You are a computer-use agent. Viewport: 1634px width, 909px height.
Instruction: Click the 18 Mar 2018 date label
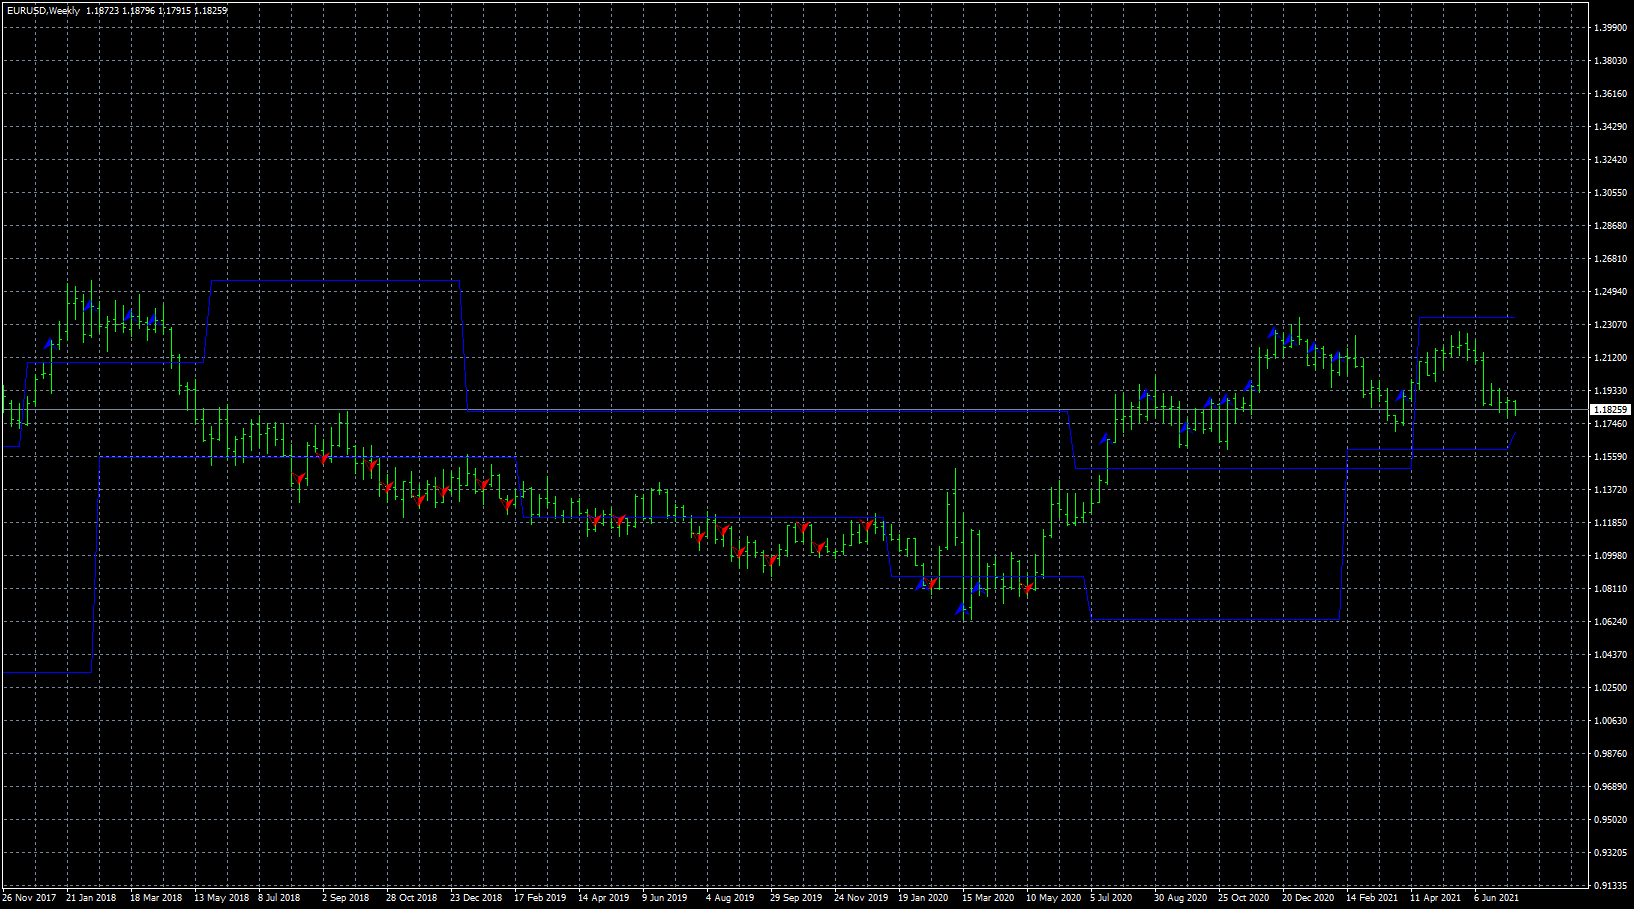156,898
